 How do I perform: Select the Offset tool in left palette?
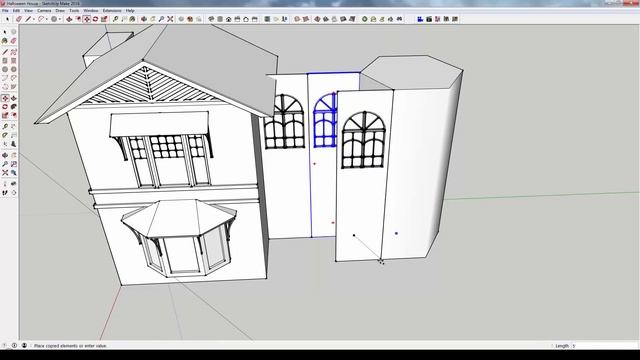point(13,116)
